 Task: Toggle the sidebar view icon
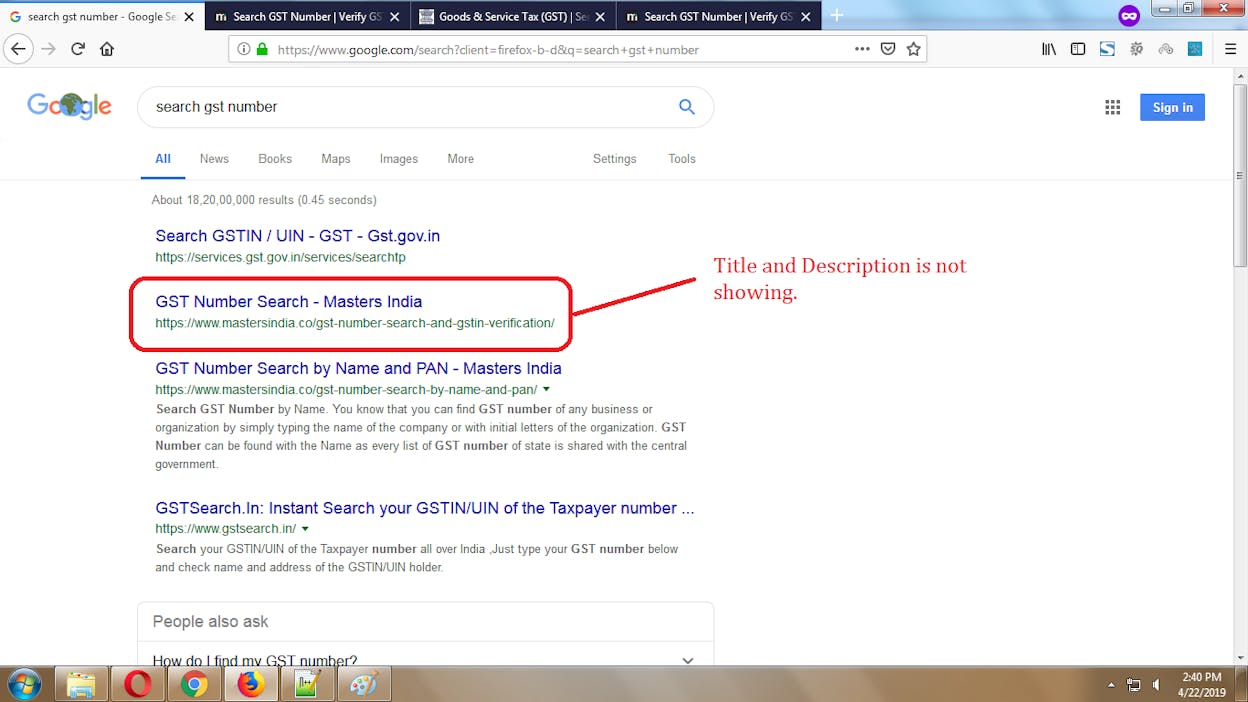1078,49
